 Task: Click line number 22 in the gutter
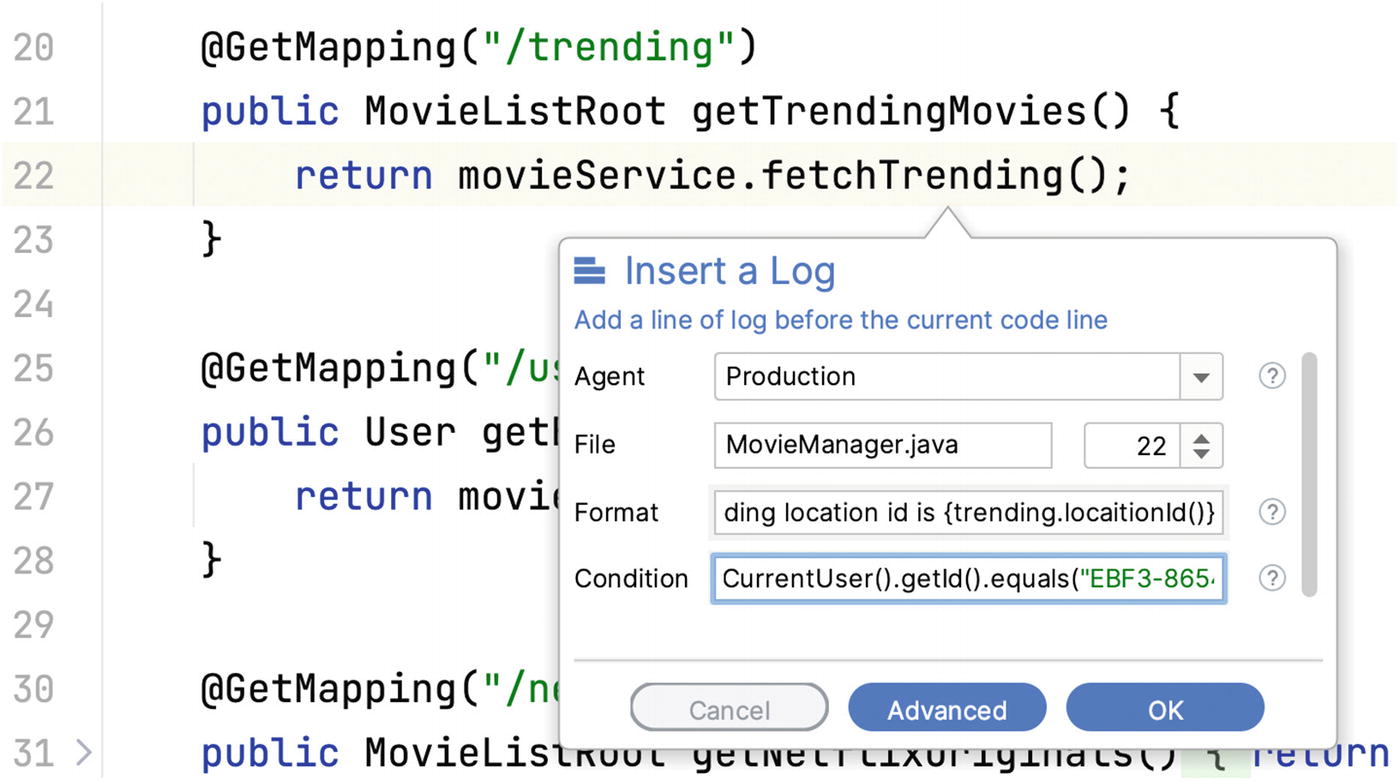point(34,176)
